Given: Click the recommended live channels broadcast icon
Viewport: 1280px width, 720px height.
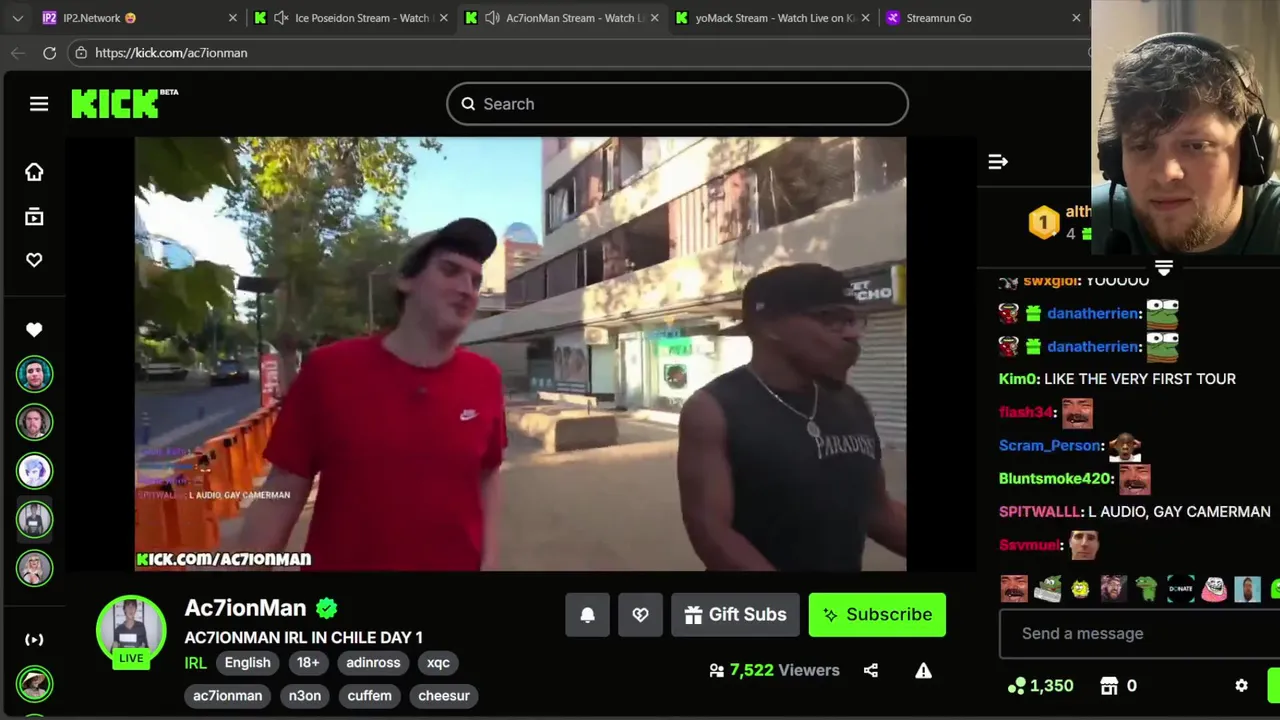Looking at the screenshot, I should pyautogui.click(x=34, y=639).
